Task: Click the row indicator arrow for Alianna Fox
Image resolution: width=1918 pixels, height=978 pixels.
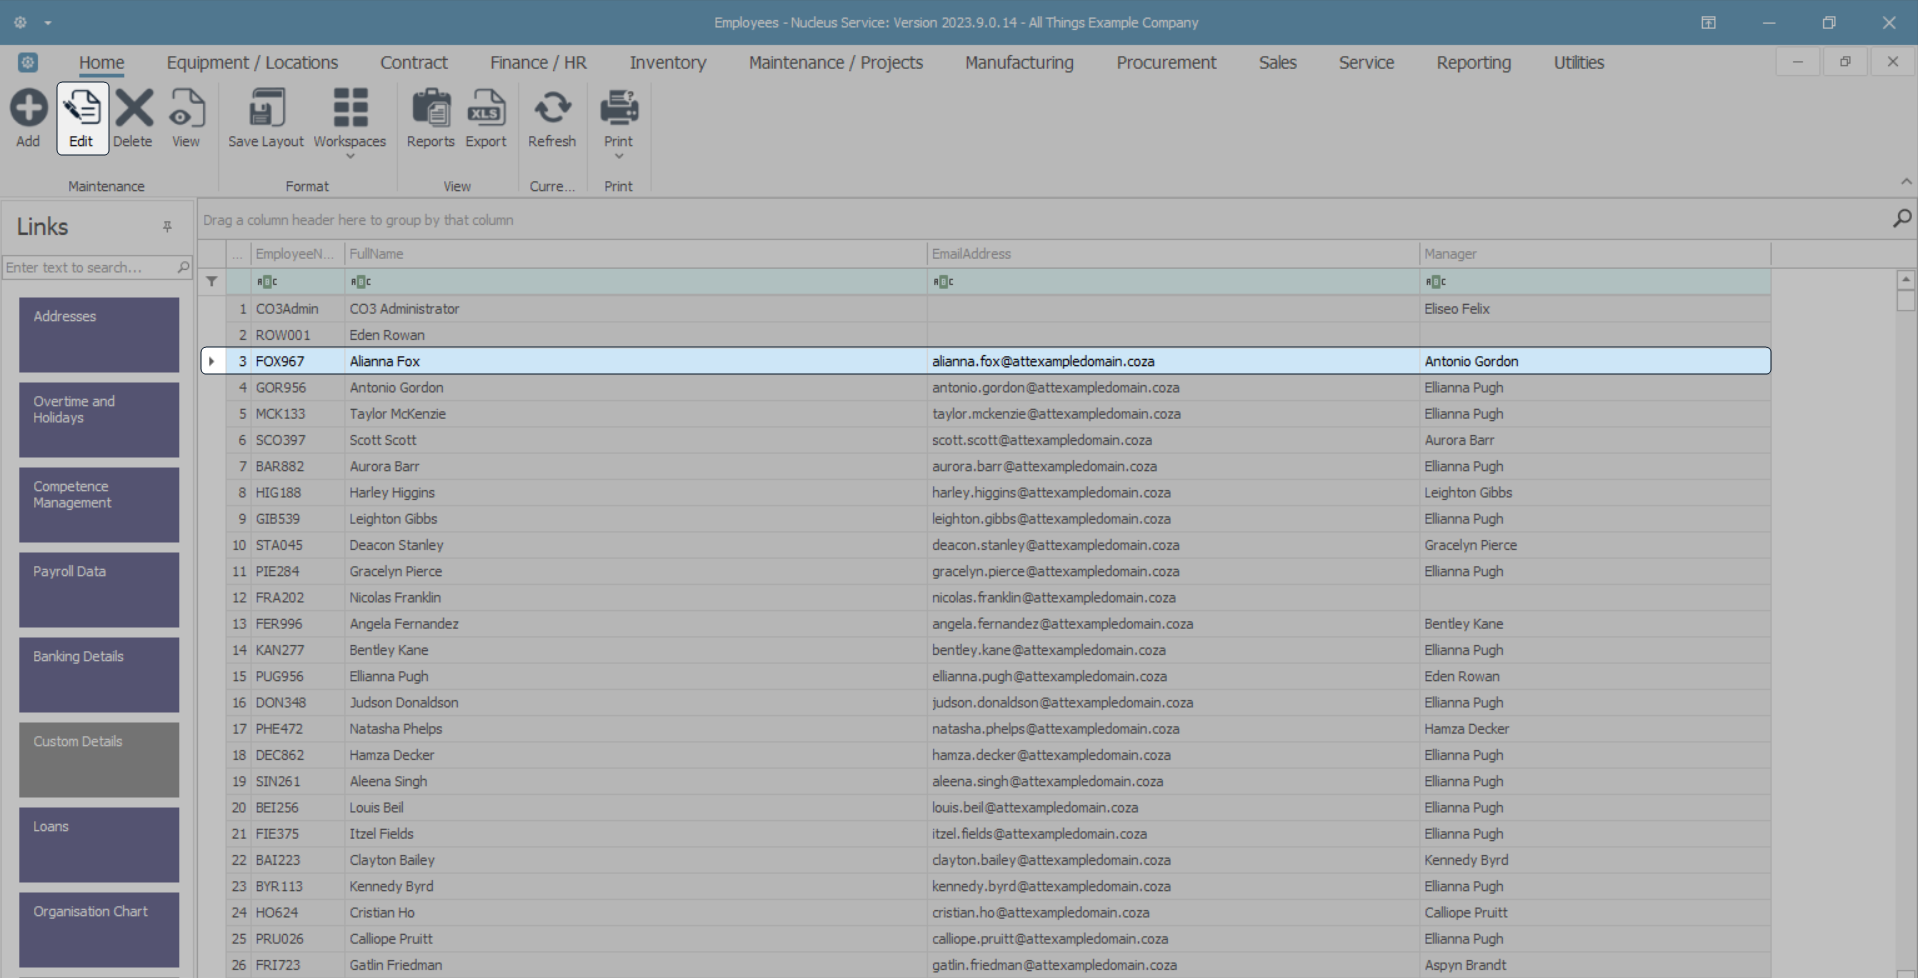Action: (x=212, y=361)
